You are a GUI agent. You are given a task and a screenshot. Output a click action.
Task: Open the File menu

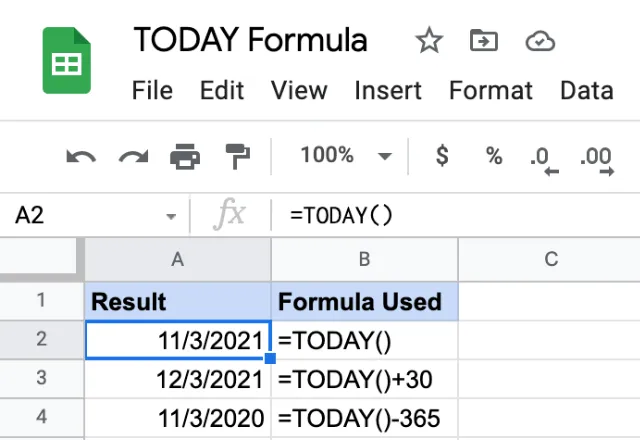click(152, 90)
